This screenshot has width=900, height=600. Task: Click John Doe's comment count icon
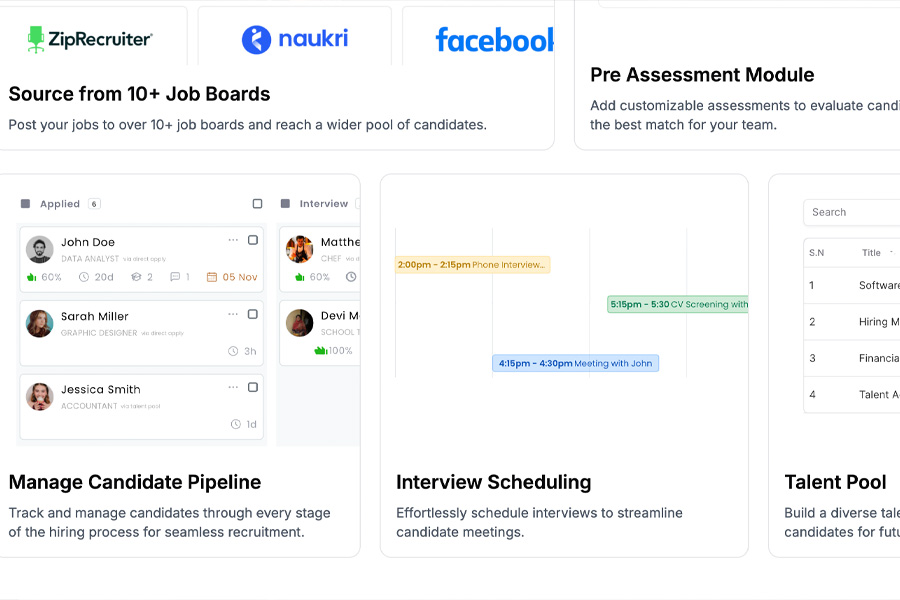pyautogui.click(x=175, y=277)
